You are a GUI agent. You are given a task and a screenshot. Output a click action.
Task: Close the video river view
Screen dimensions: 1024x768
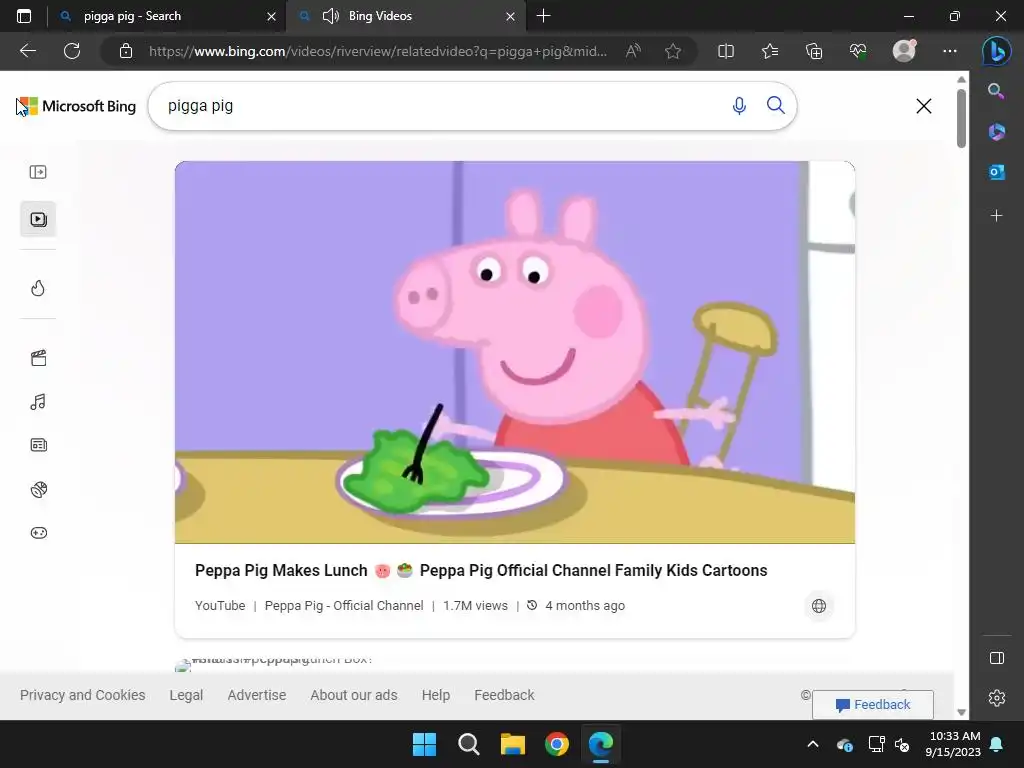(x=923, y=106)
